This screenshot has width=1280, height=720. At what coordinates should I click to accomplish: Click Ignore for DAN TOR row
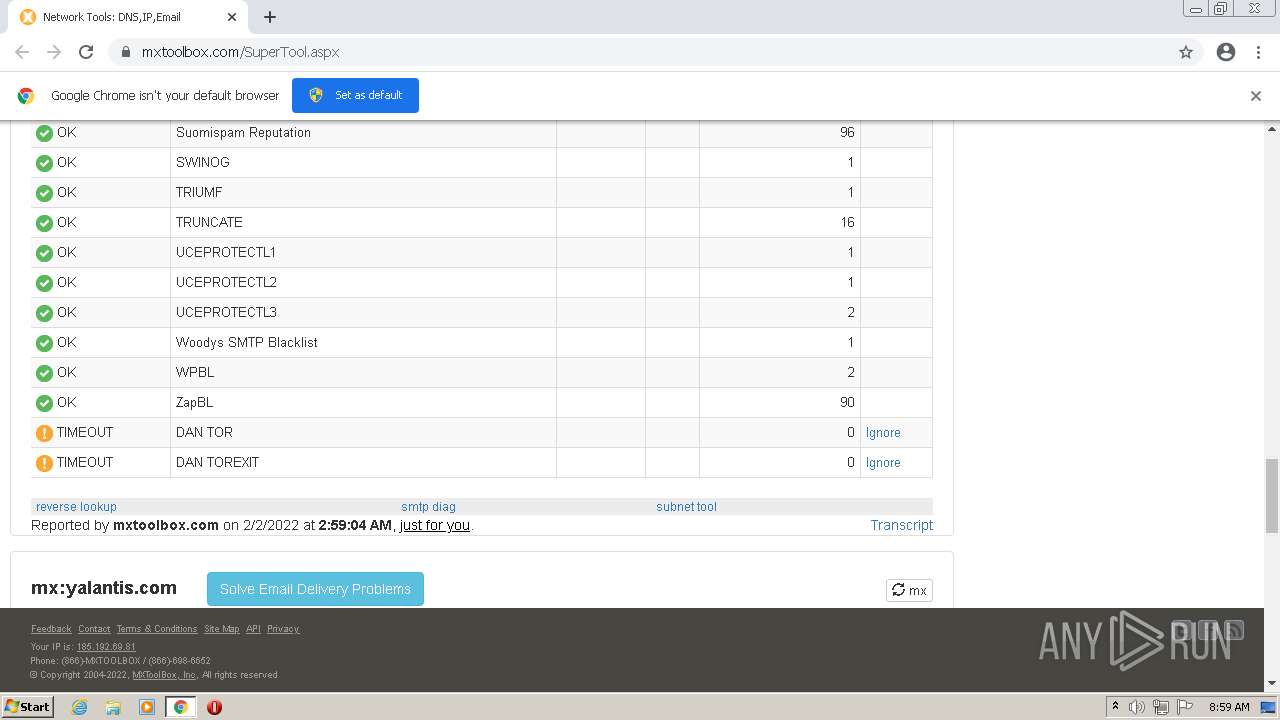click(x=883, y=433)
